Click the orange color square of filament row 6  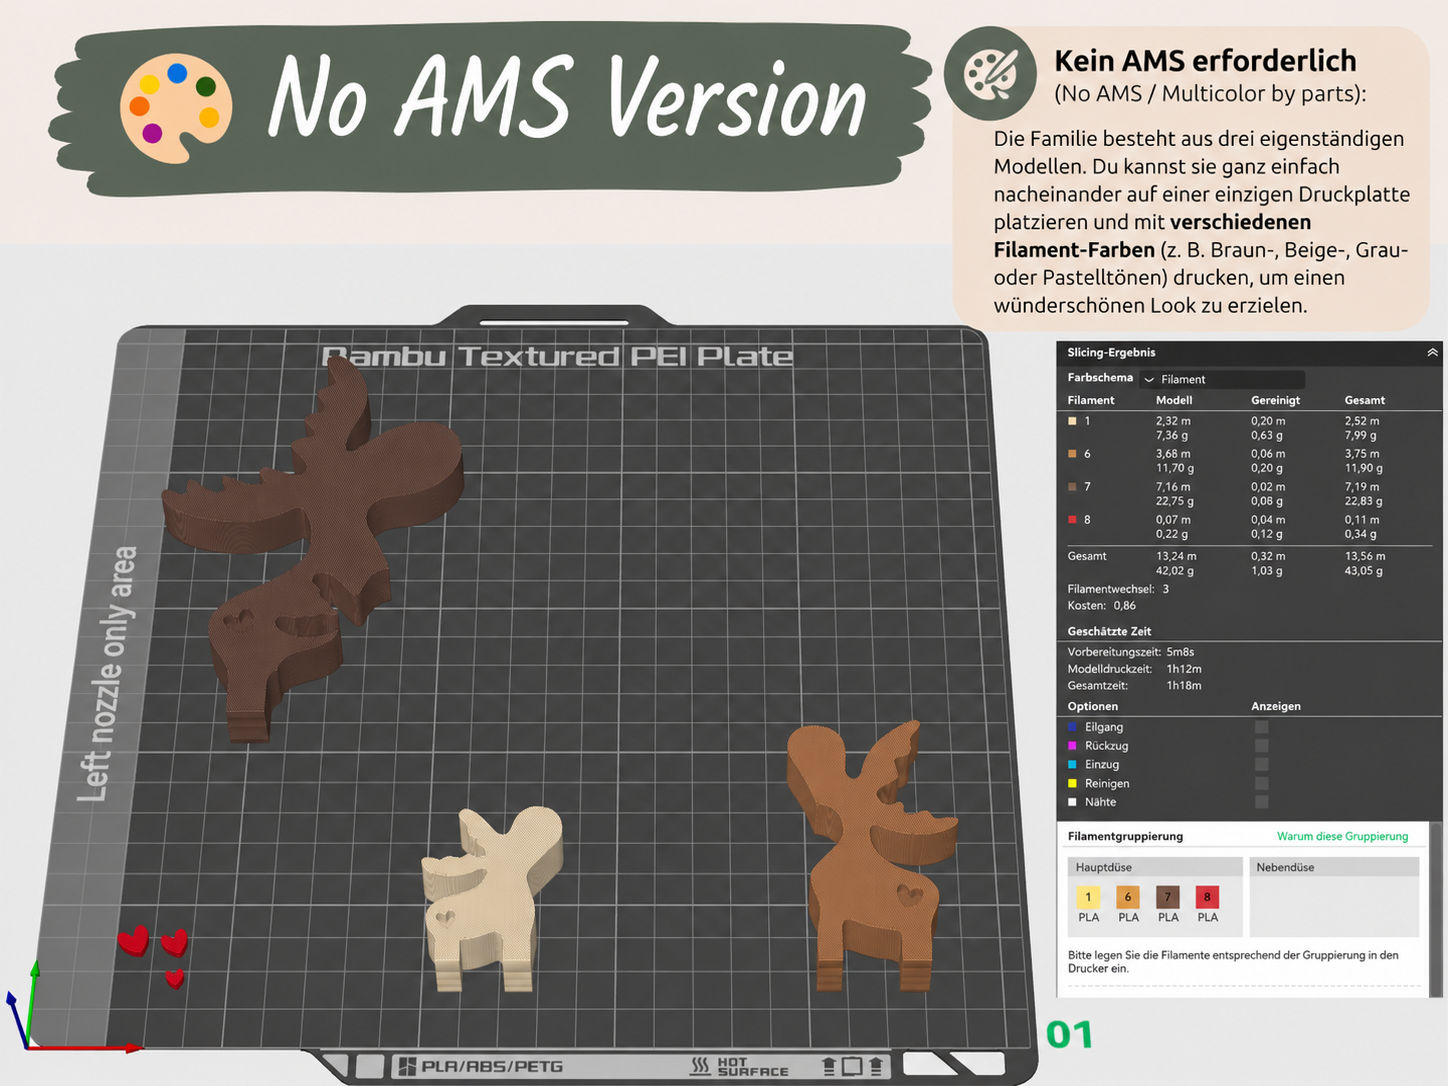pos(1073,454)
